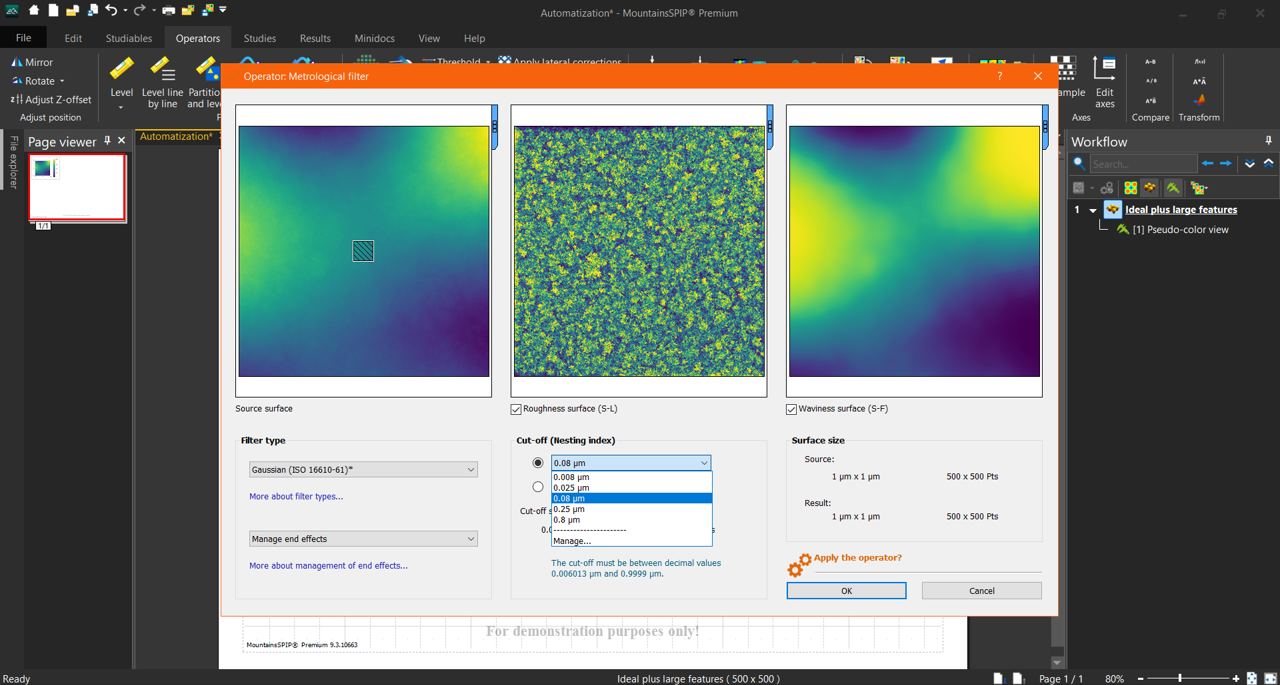Switch to the Studies tab
1280x685 pixels.
260,38
